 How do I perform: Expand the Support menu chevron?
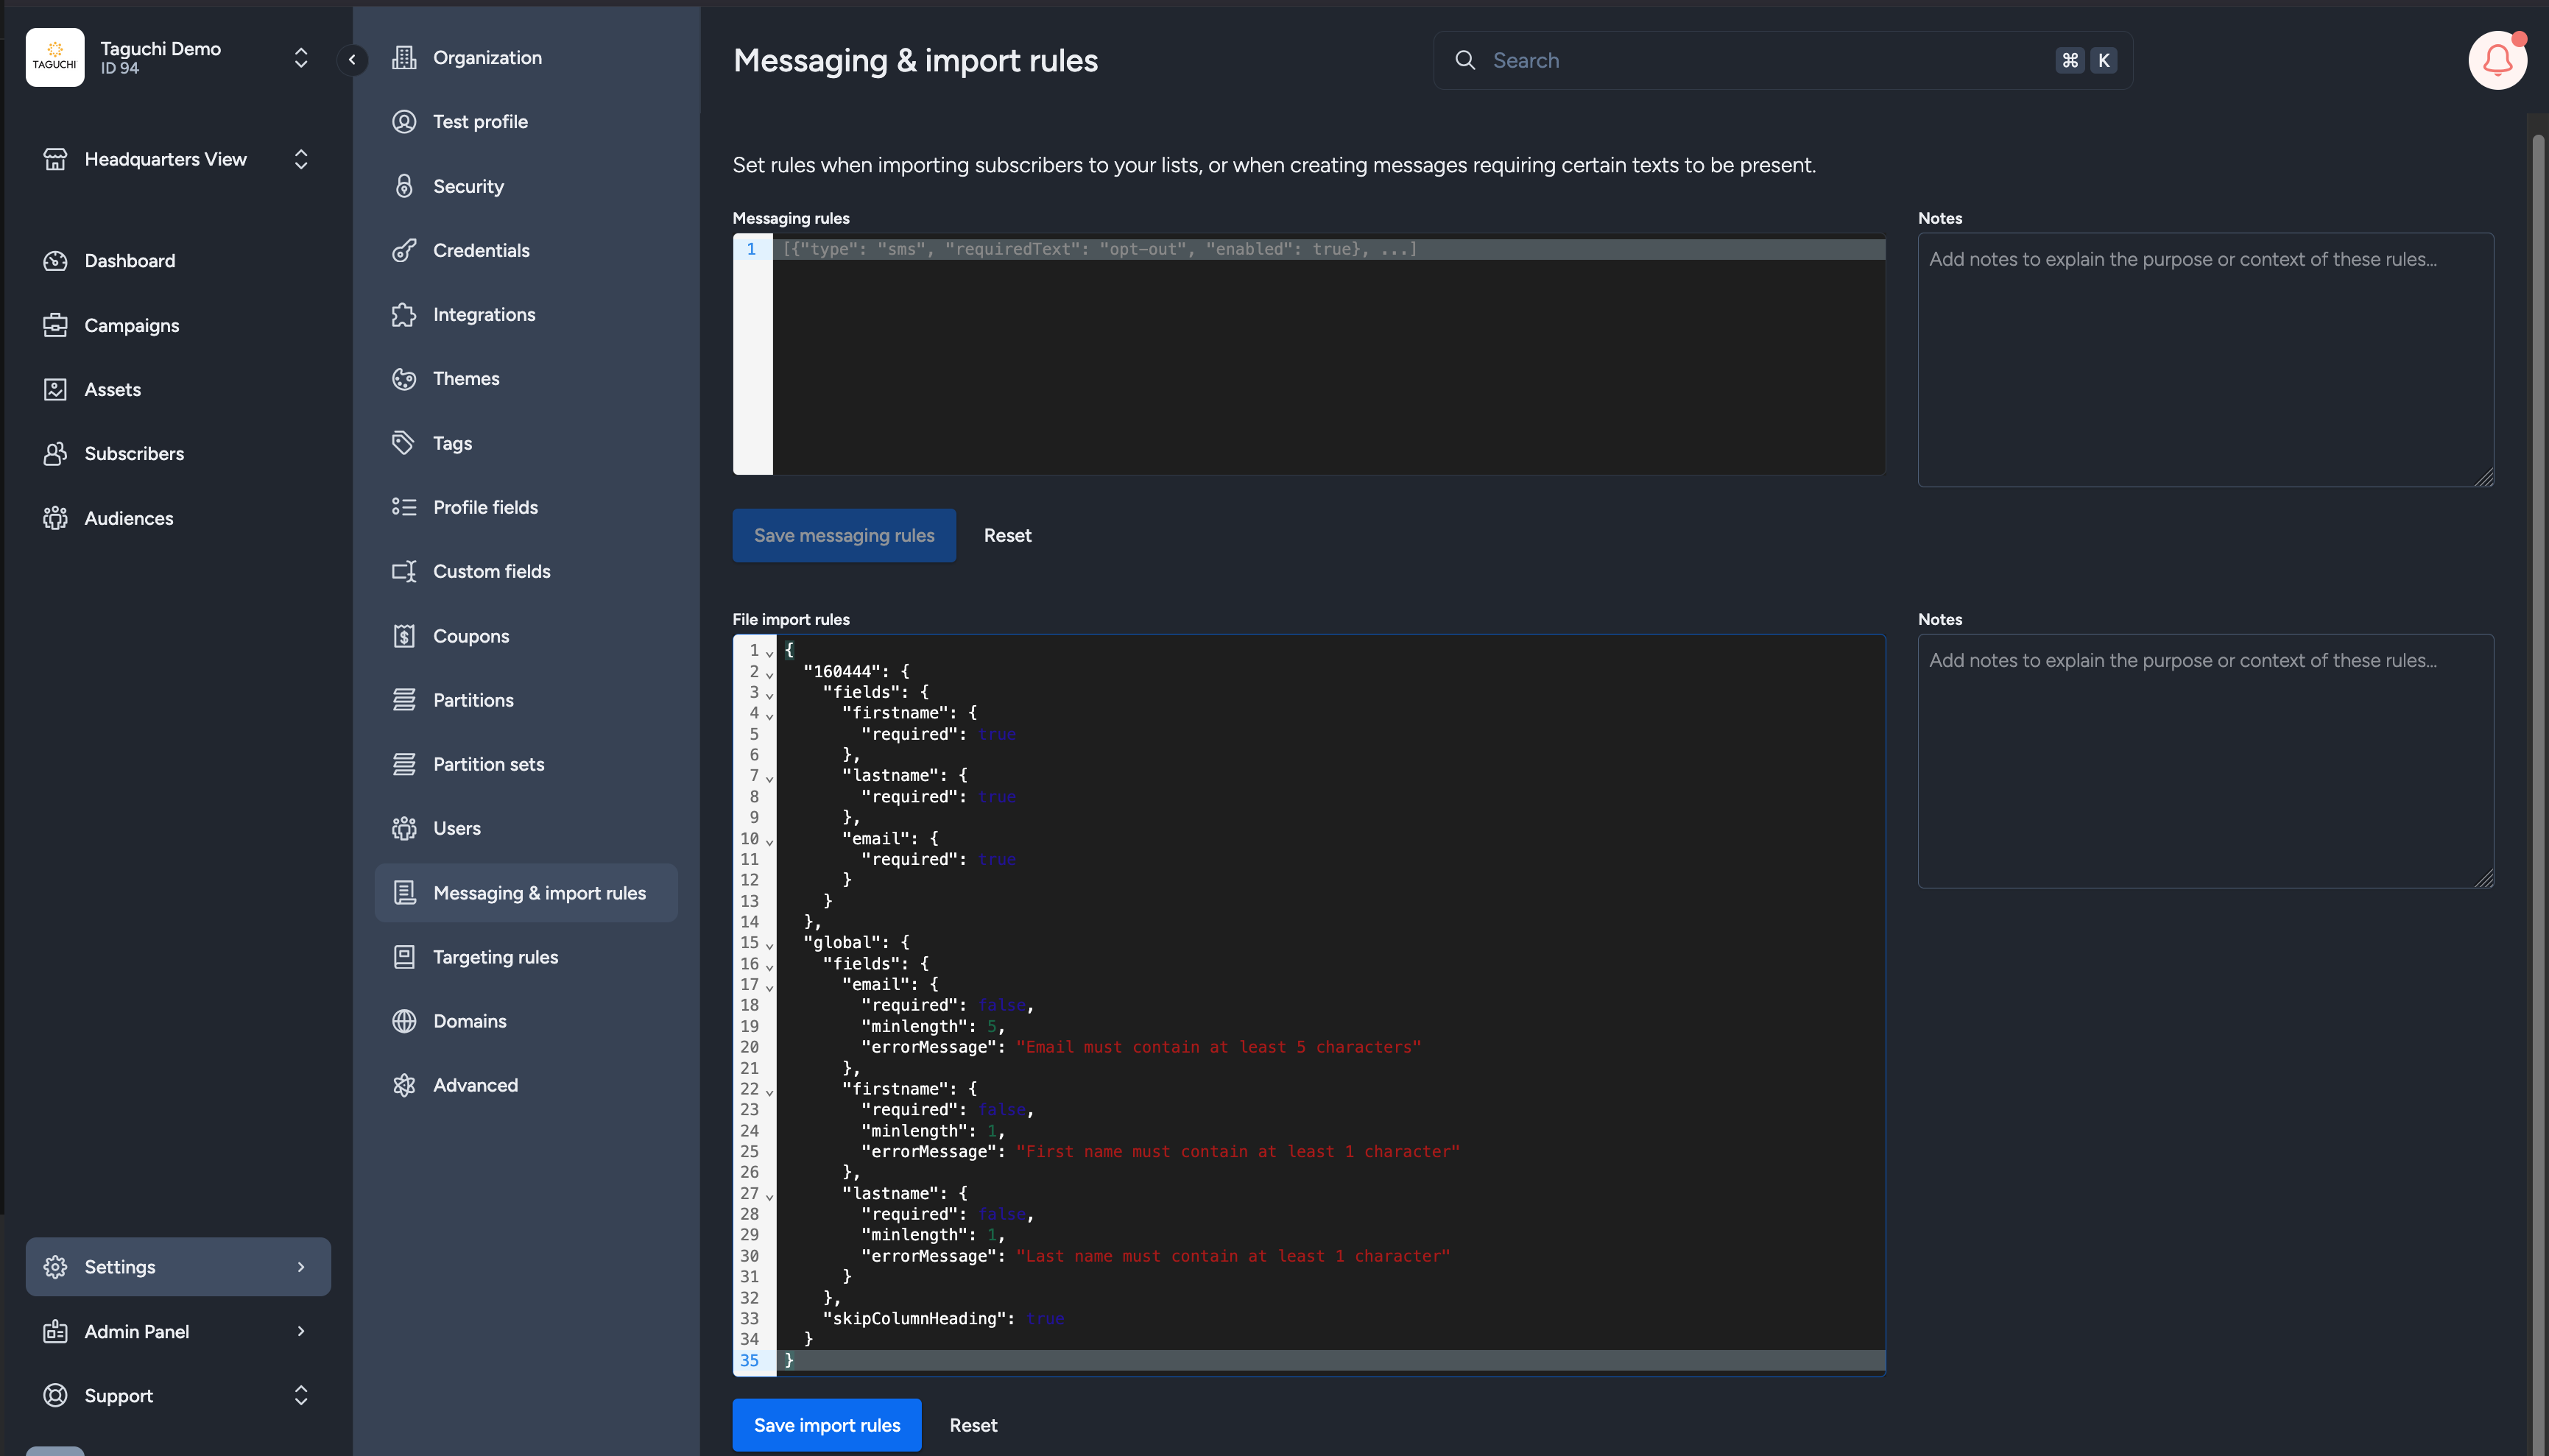coord(301,1395)
